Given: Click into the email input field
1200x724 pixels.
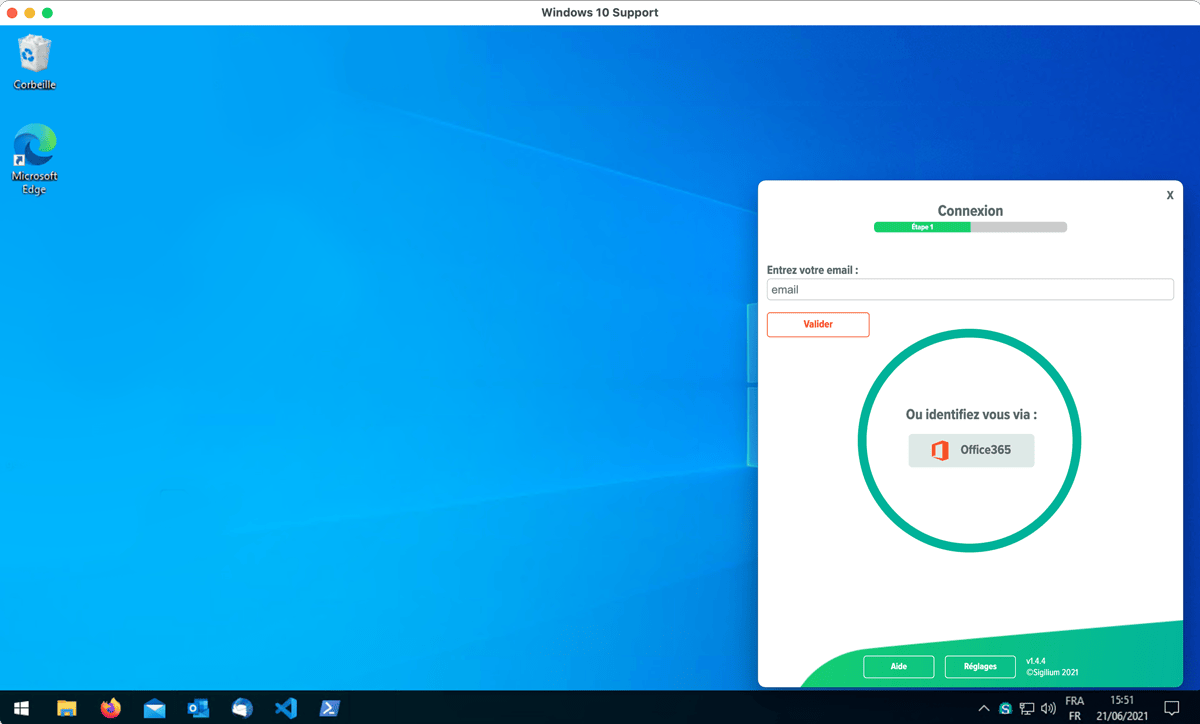Looking at the screenshot, I should point(970,290).
